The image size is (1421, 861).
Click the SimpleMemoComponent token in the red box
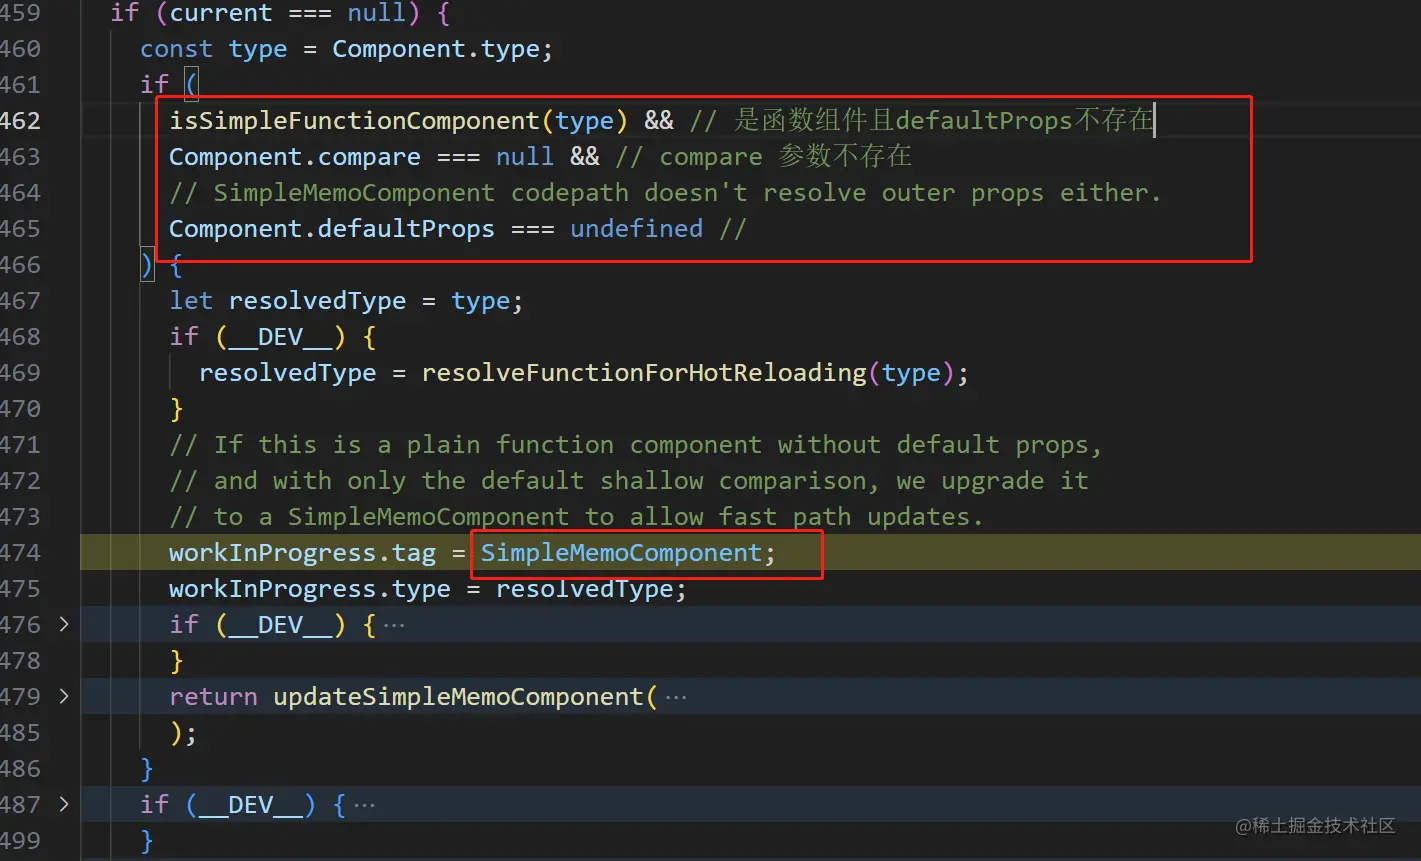pos(623,552)
